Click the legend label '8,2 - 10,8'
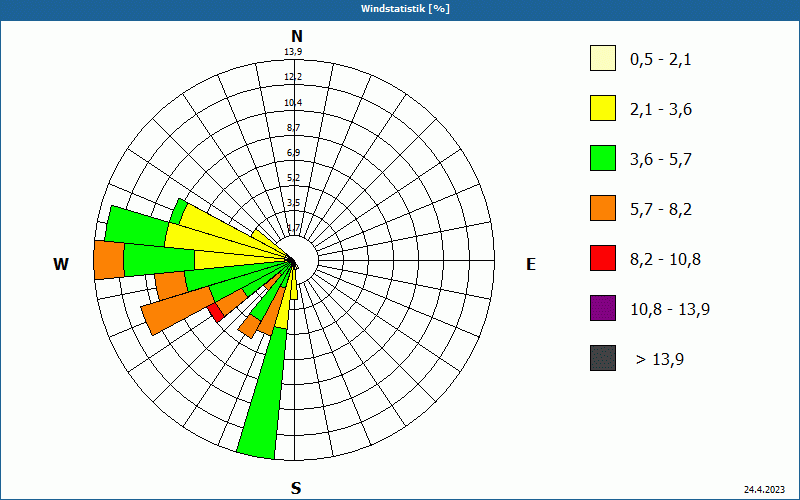 click(666, 260)
